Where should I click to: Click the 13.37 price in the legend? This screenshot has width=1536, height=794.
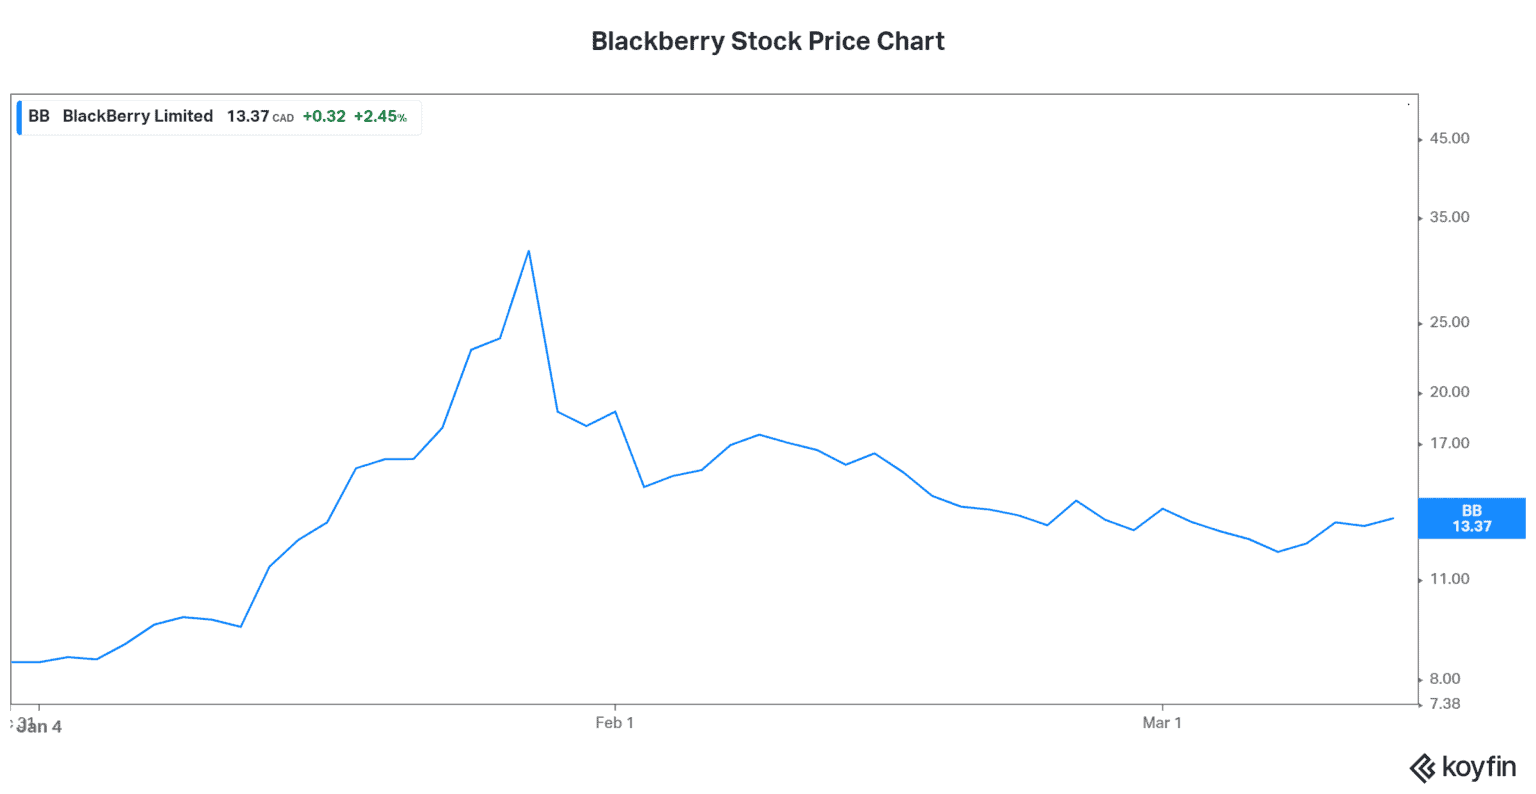point(247,116)
